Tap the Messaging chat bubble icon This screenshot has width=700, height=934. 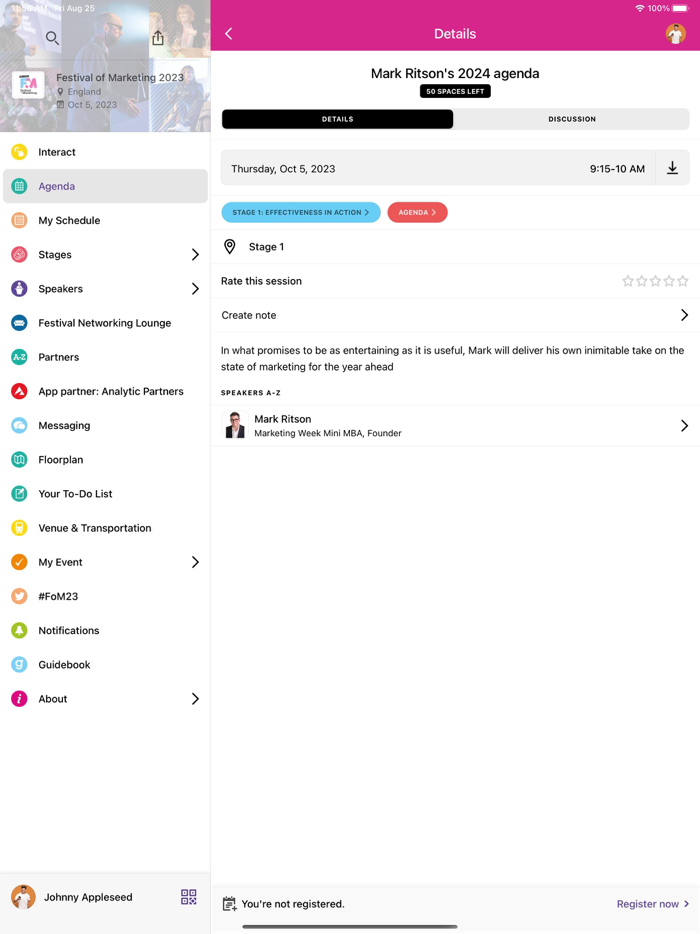pyautogui.click(x=19, y=425)
